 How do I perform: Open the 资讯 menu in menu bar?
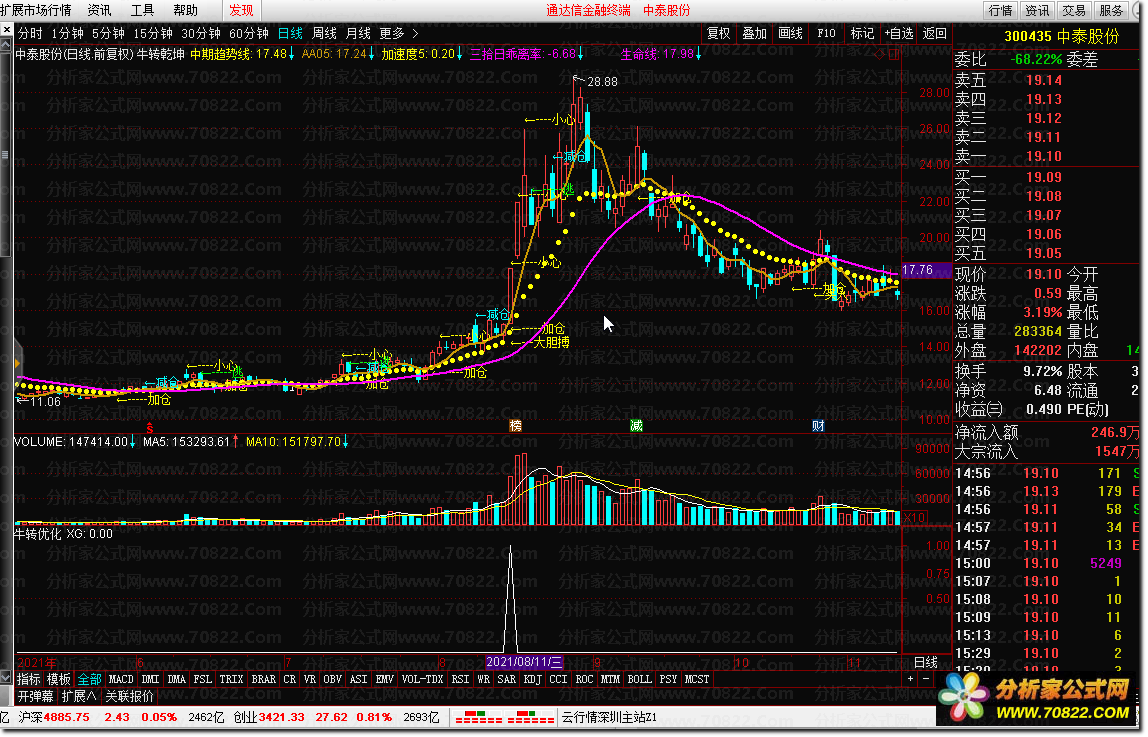coord(100,10)
